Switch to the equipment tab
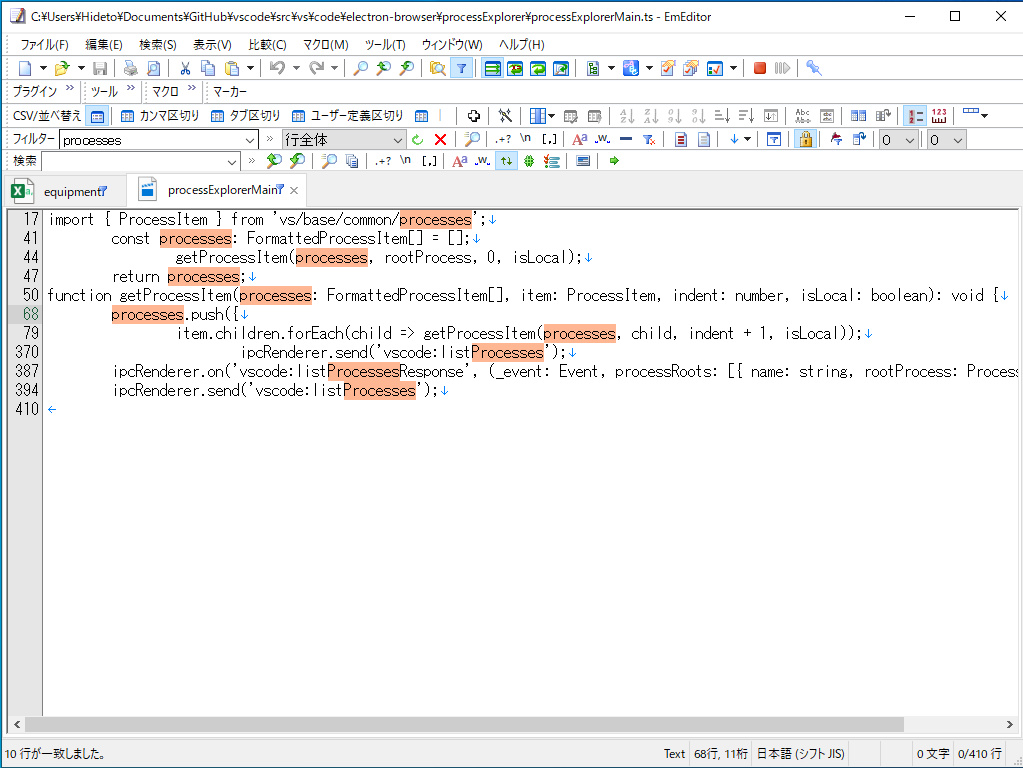The width and height of the screenshot is (1023, 768). click(x=66, y=191)
